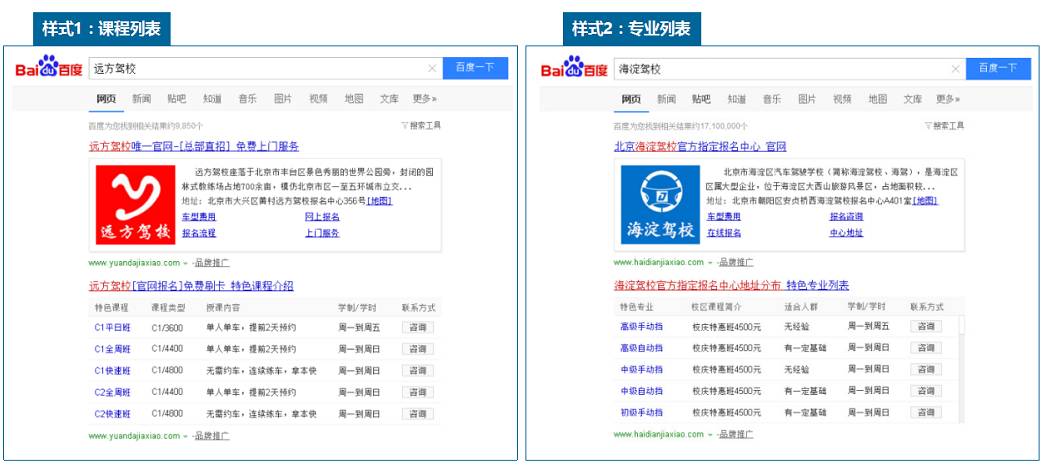Screen dimensions: 1043x466
Task: Open 远方驾校唯一官网 result title link
Action: click(194, 146)
